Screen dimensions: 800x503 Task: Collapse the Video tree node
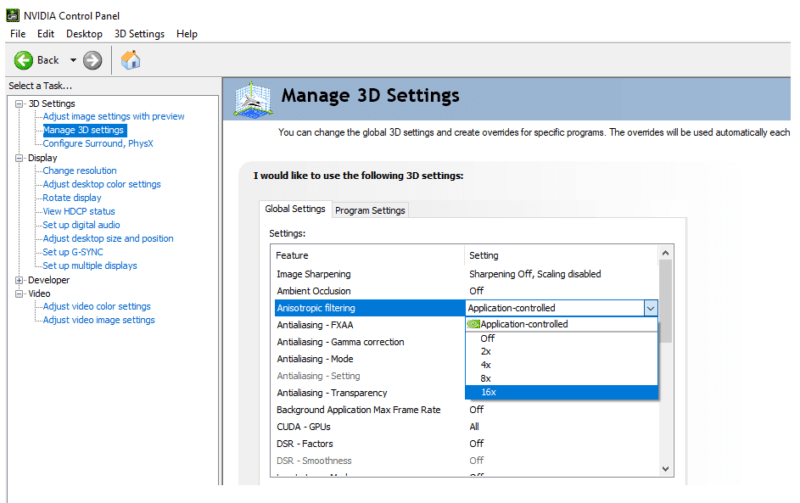pyautogui.click(x=20, y=293)
